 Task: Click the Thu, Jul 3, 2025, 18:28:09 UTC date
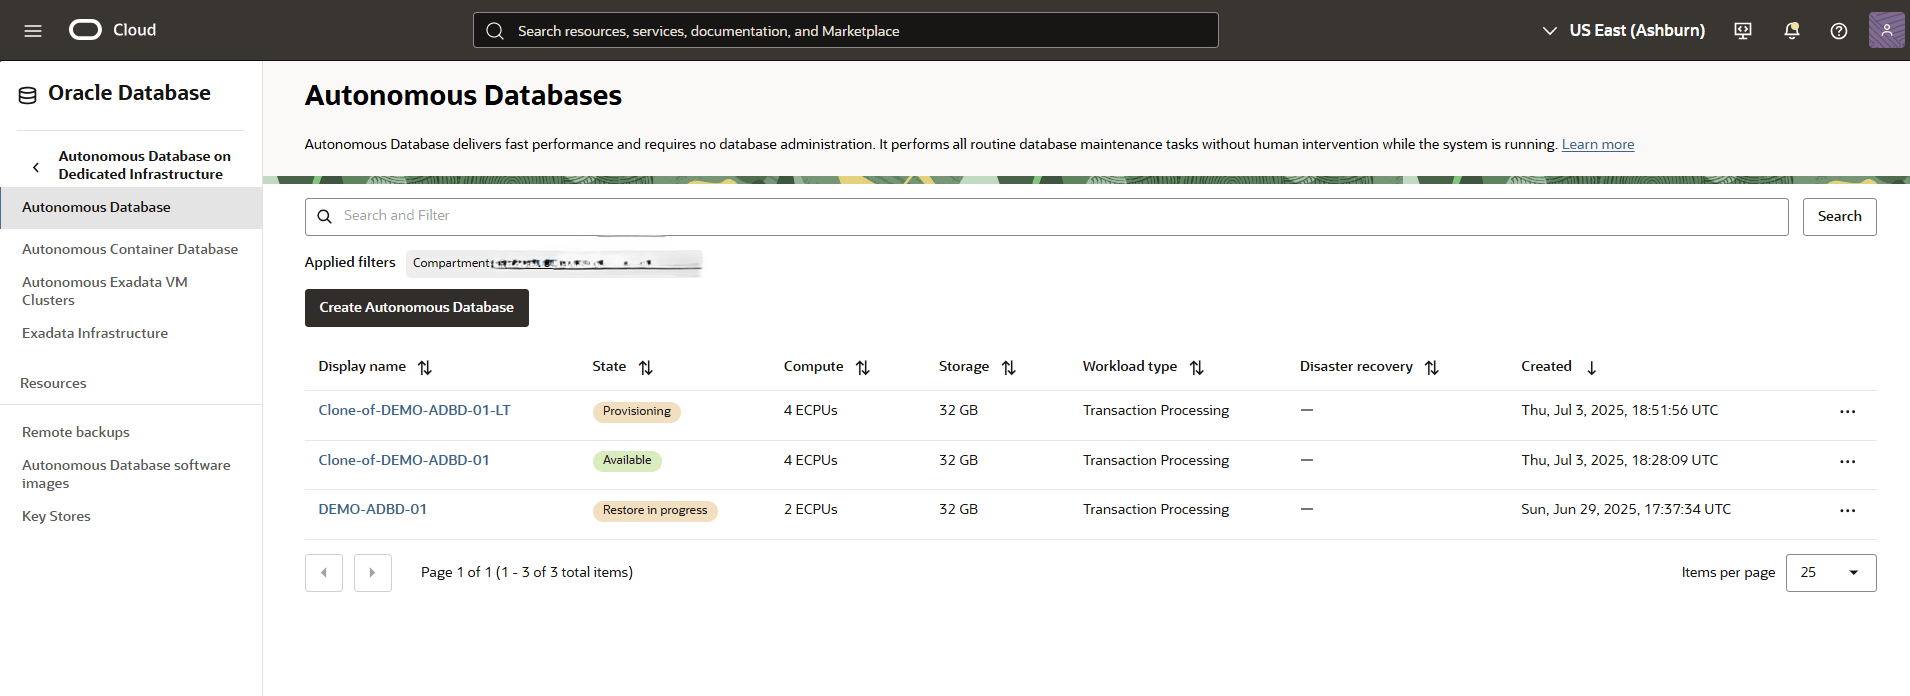tap(1620, 460)
